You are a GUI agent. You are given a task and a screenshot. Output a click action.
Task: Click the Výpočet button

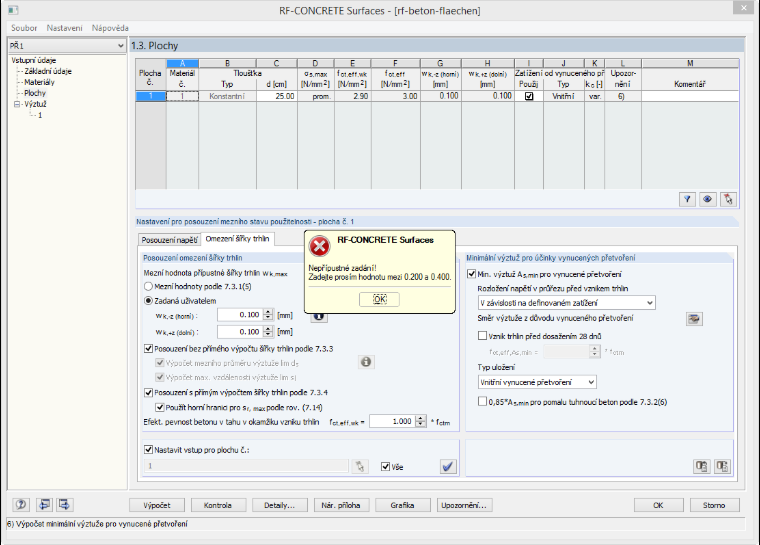coord(157,505)
